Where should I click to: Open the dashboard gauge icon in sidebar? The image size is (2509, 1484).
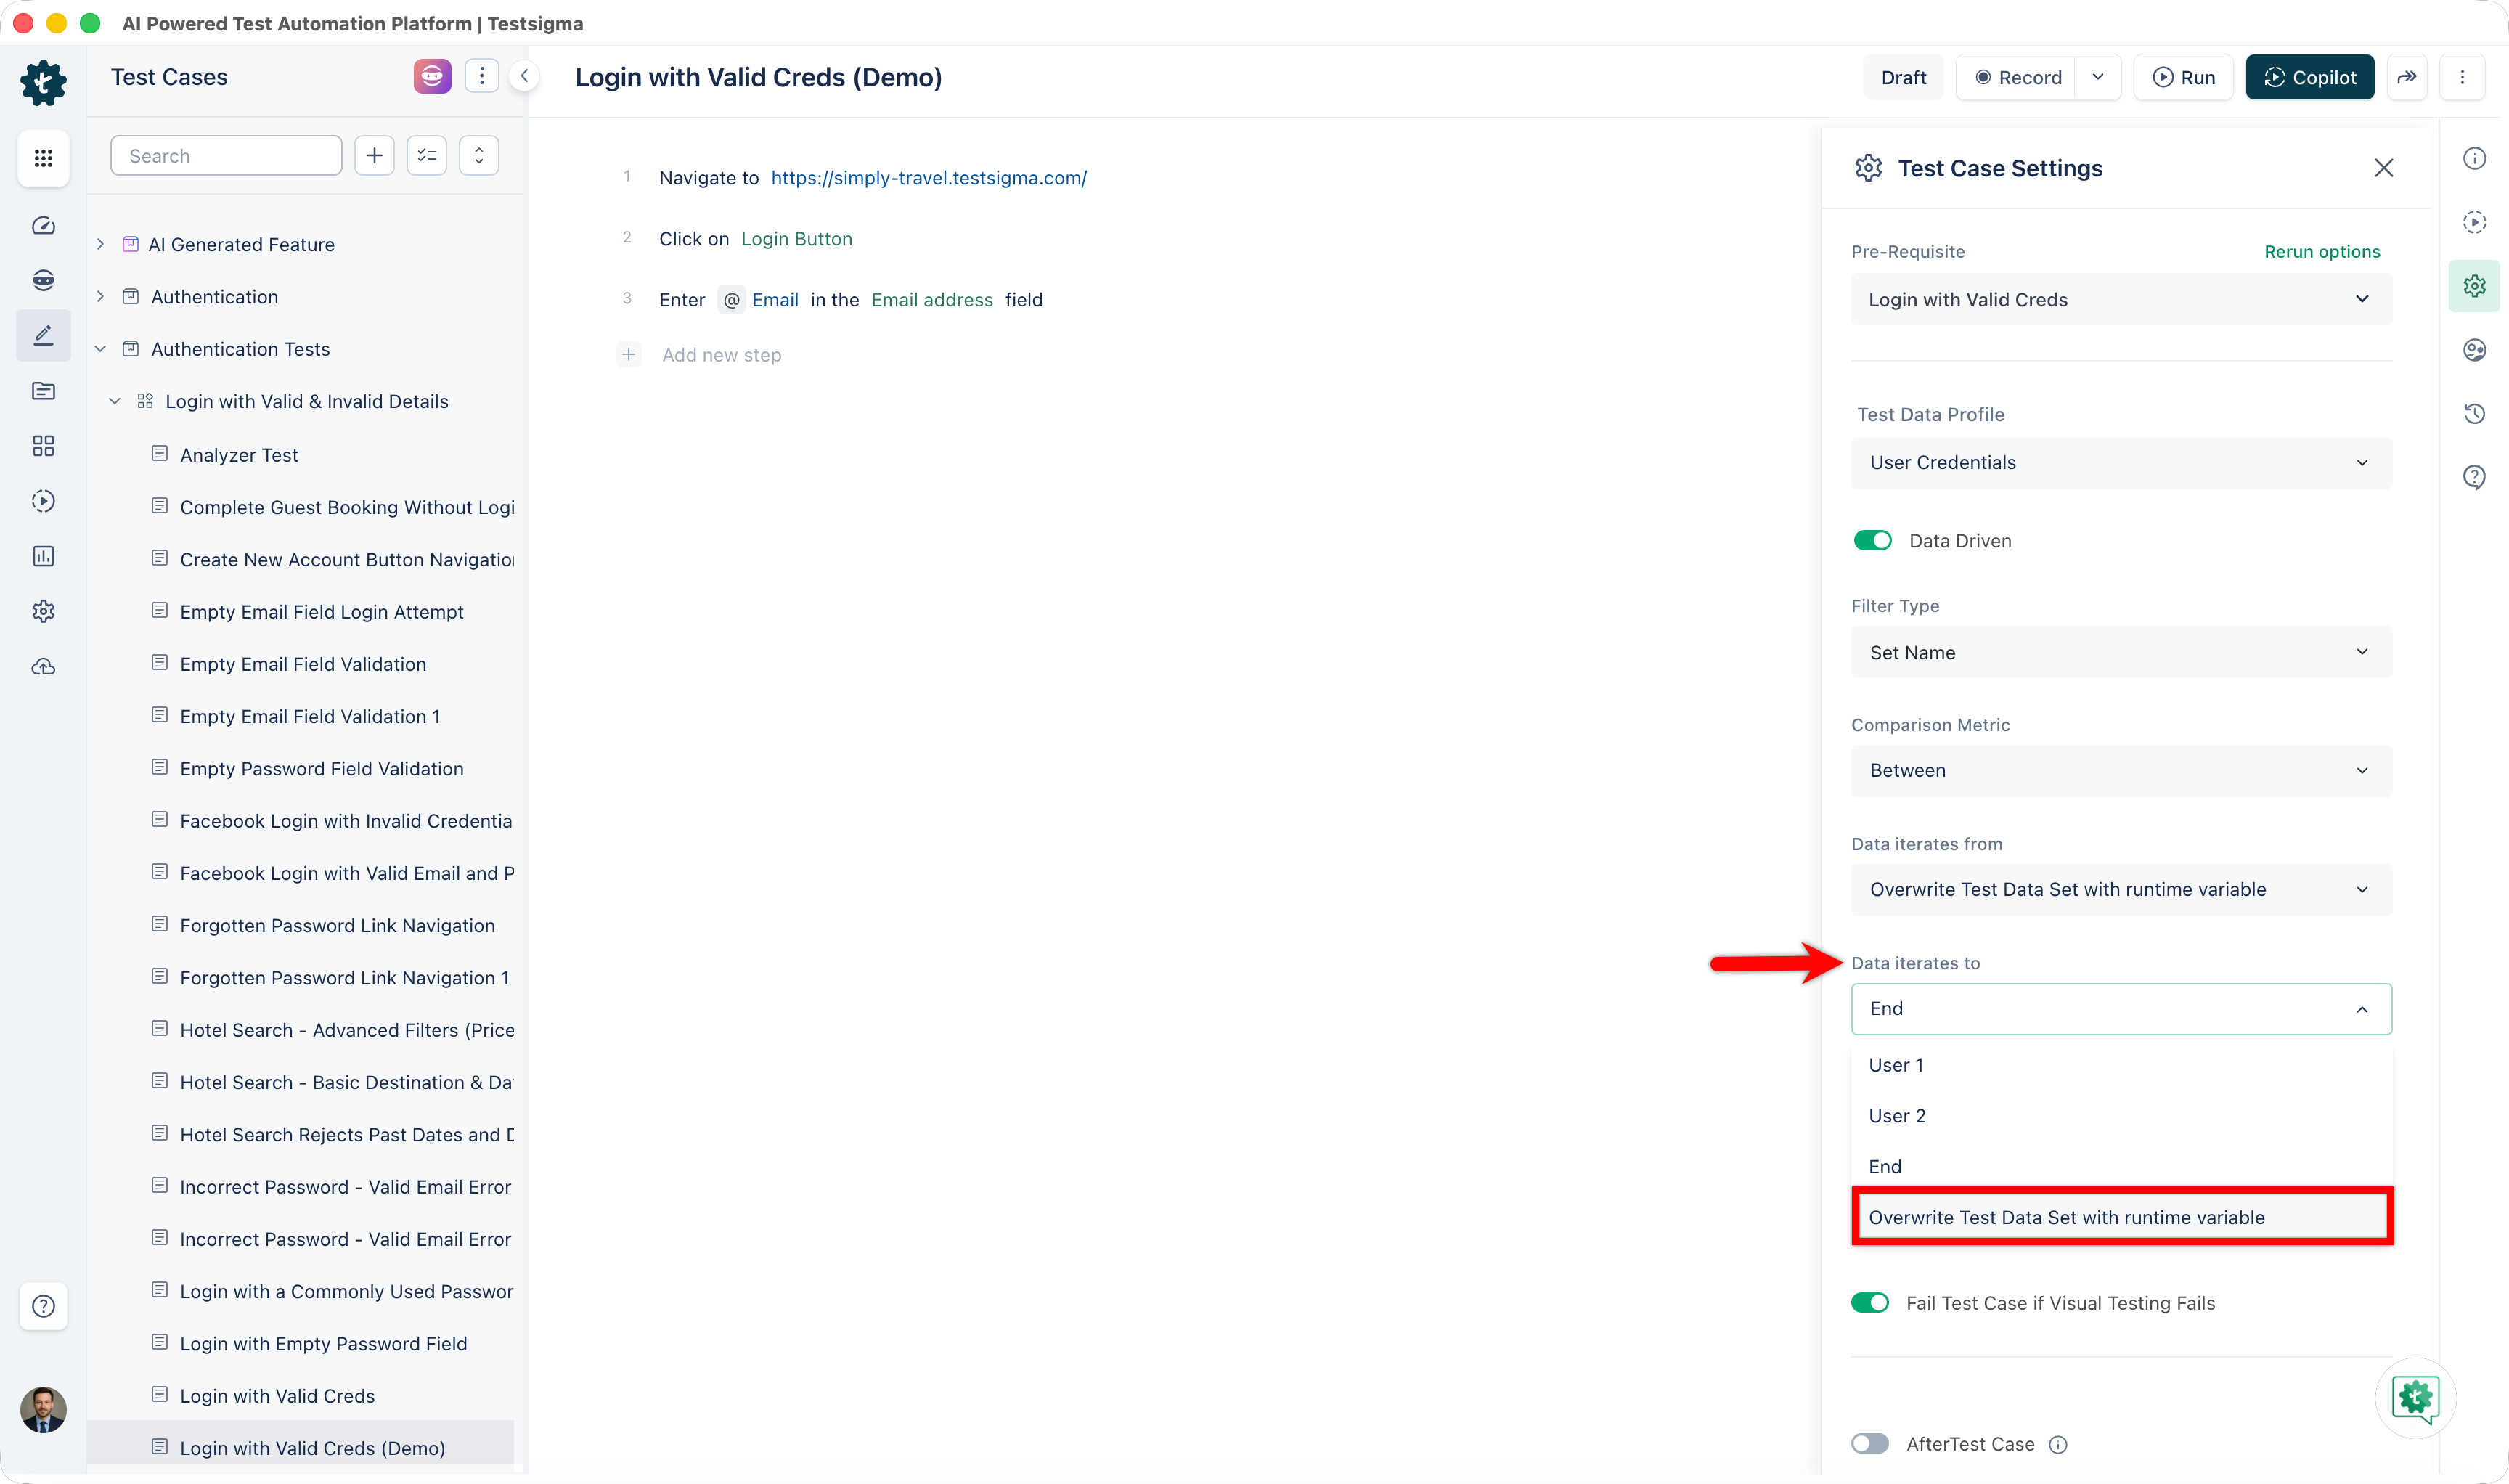[43, 226]
